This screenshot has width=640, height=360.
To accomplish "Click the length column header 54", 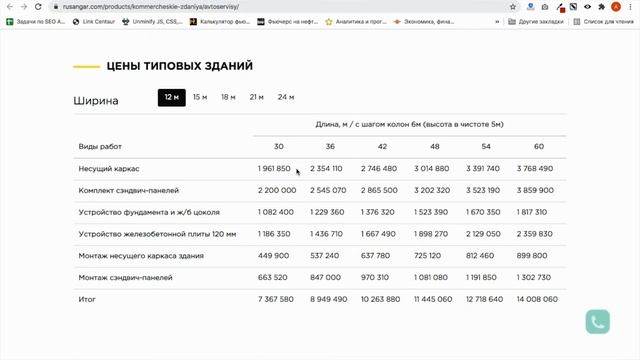I will click(486, 147).
